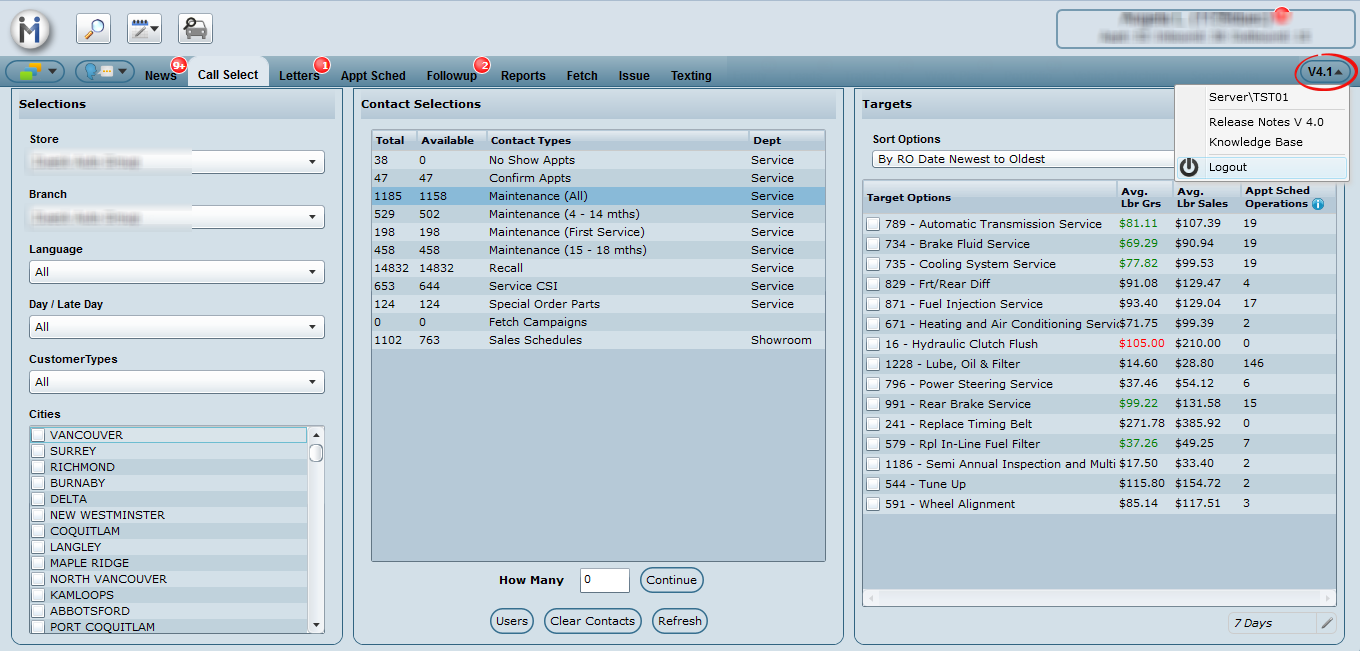1360x651 pixels.
Task: Click the magnifying glass search icon
Action: pyautogui.click(x=94, y=29)
